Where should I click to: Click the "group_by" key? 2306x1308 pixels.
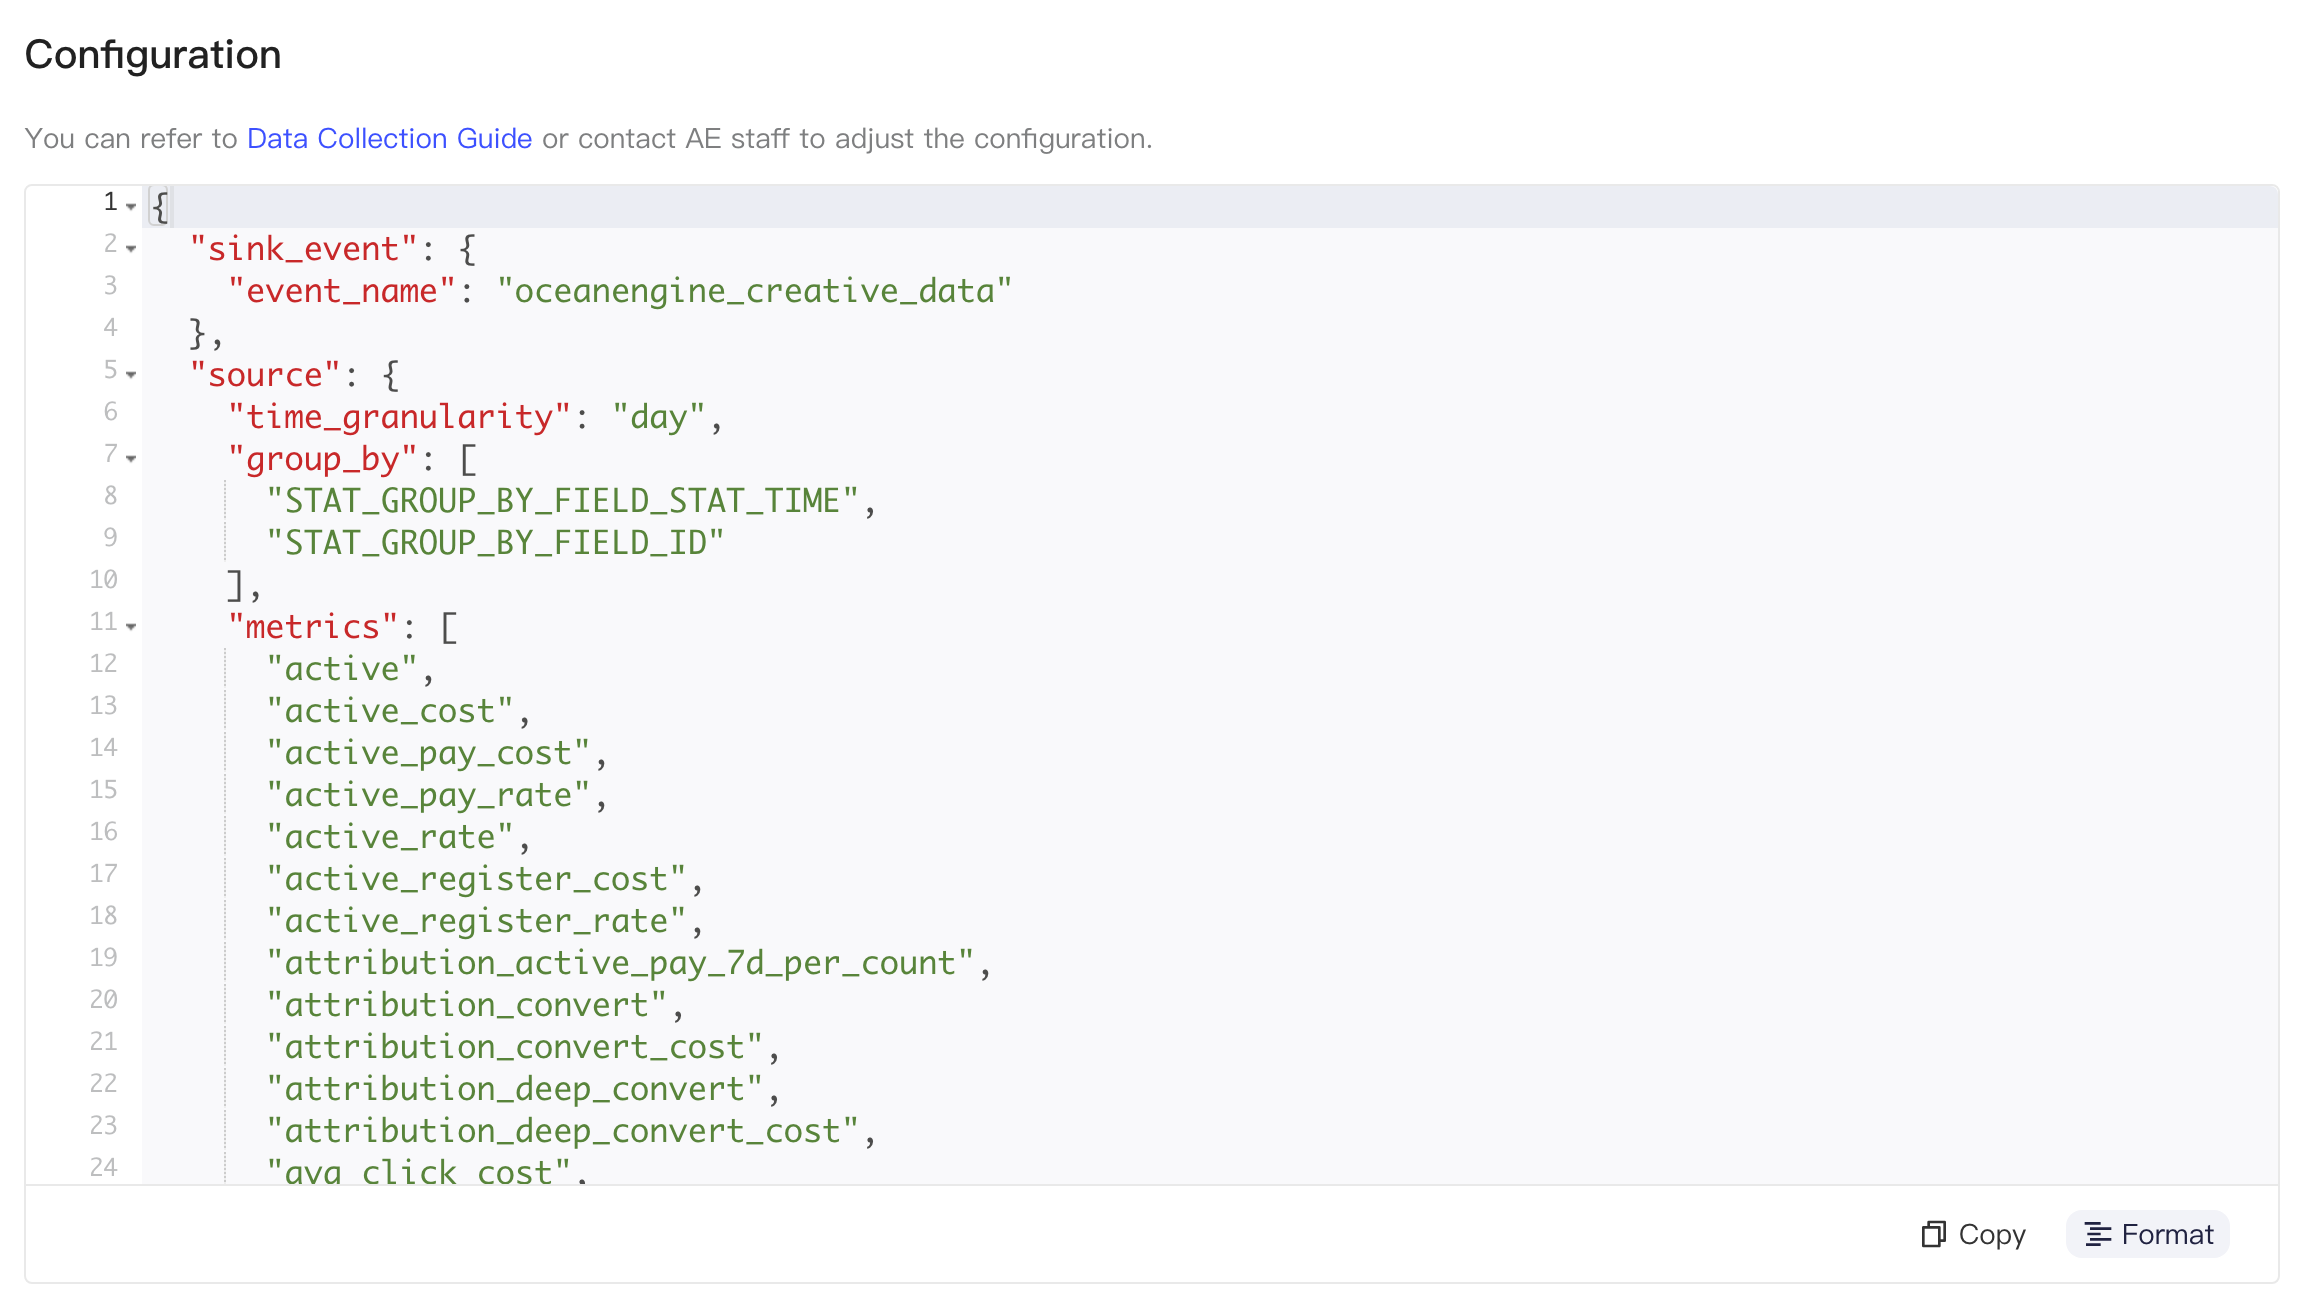(x=323, y=459)
